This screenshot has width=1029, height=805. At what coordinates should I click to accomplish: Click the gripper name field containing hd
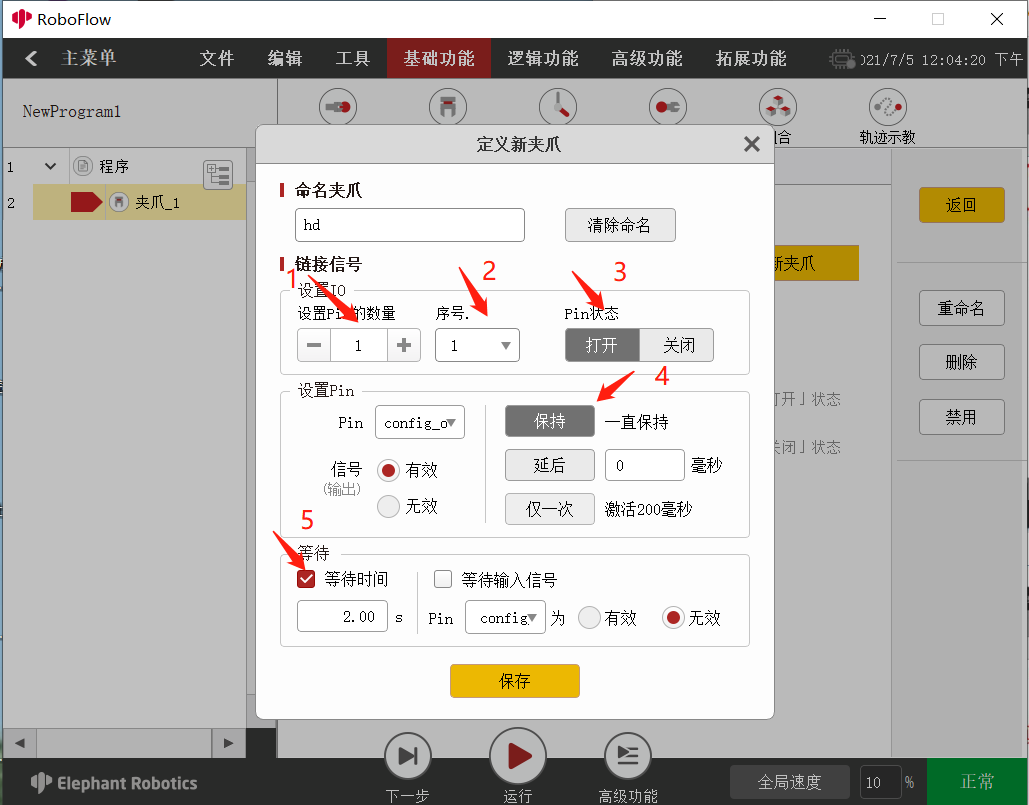pos(410,225)
